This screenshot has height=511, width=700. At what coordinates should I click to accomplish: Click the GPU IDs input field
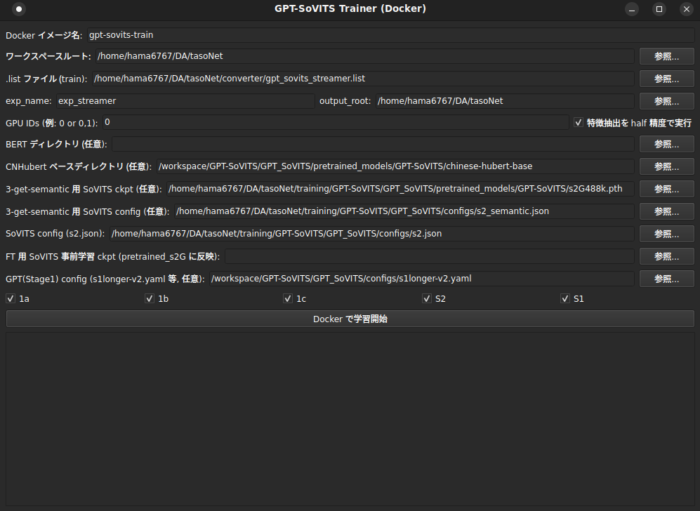[x=334, y=123]
